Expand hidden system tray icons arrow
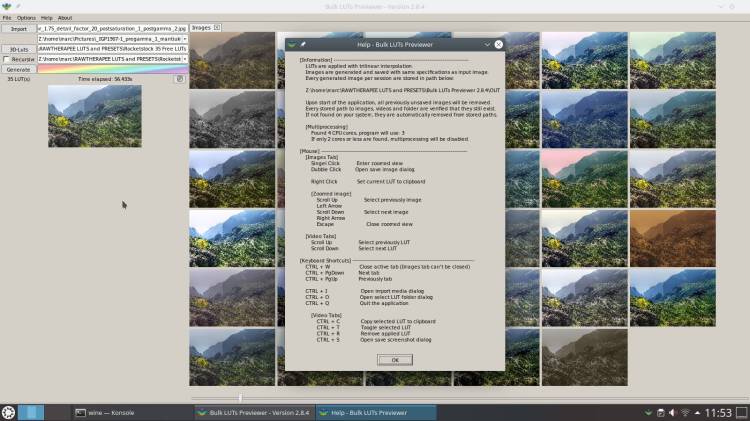Image resolution: width=750 pixels, height=421 pixels. [x=697, y=412]
